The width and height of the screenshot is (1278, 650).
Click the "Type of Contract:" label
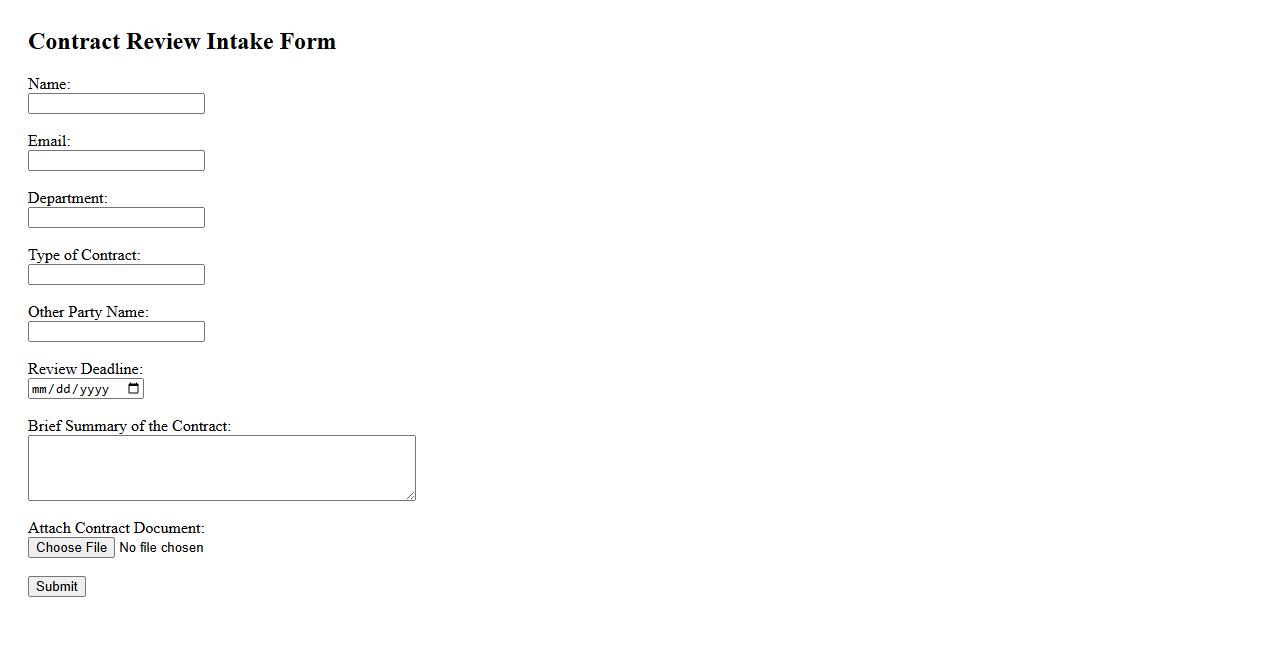(x=84, y=255)
